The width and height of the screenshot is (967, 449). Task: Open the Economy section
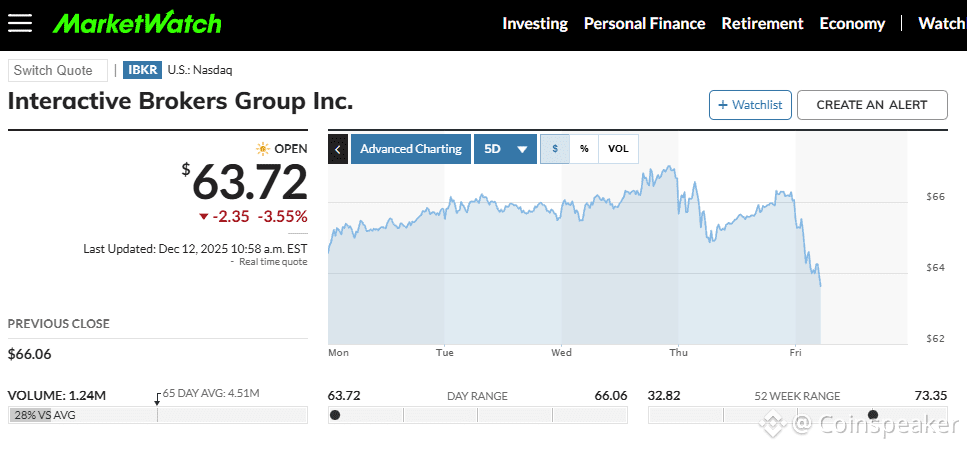tap(852, 24)
